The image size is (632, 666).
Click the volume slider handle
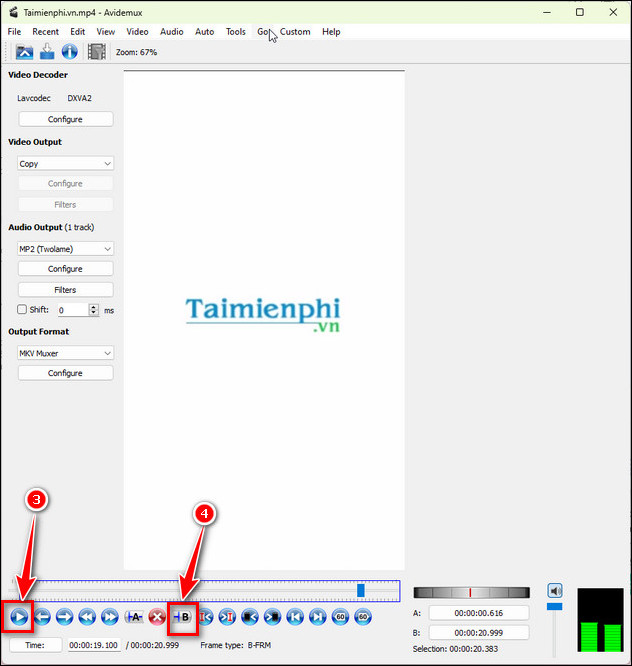tap(554, 606)
